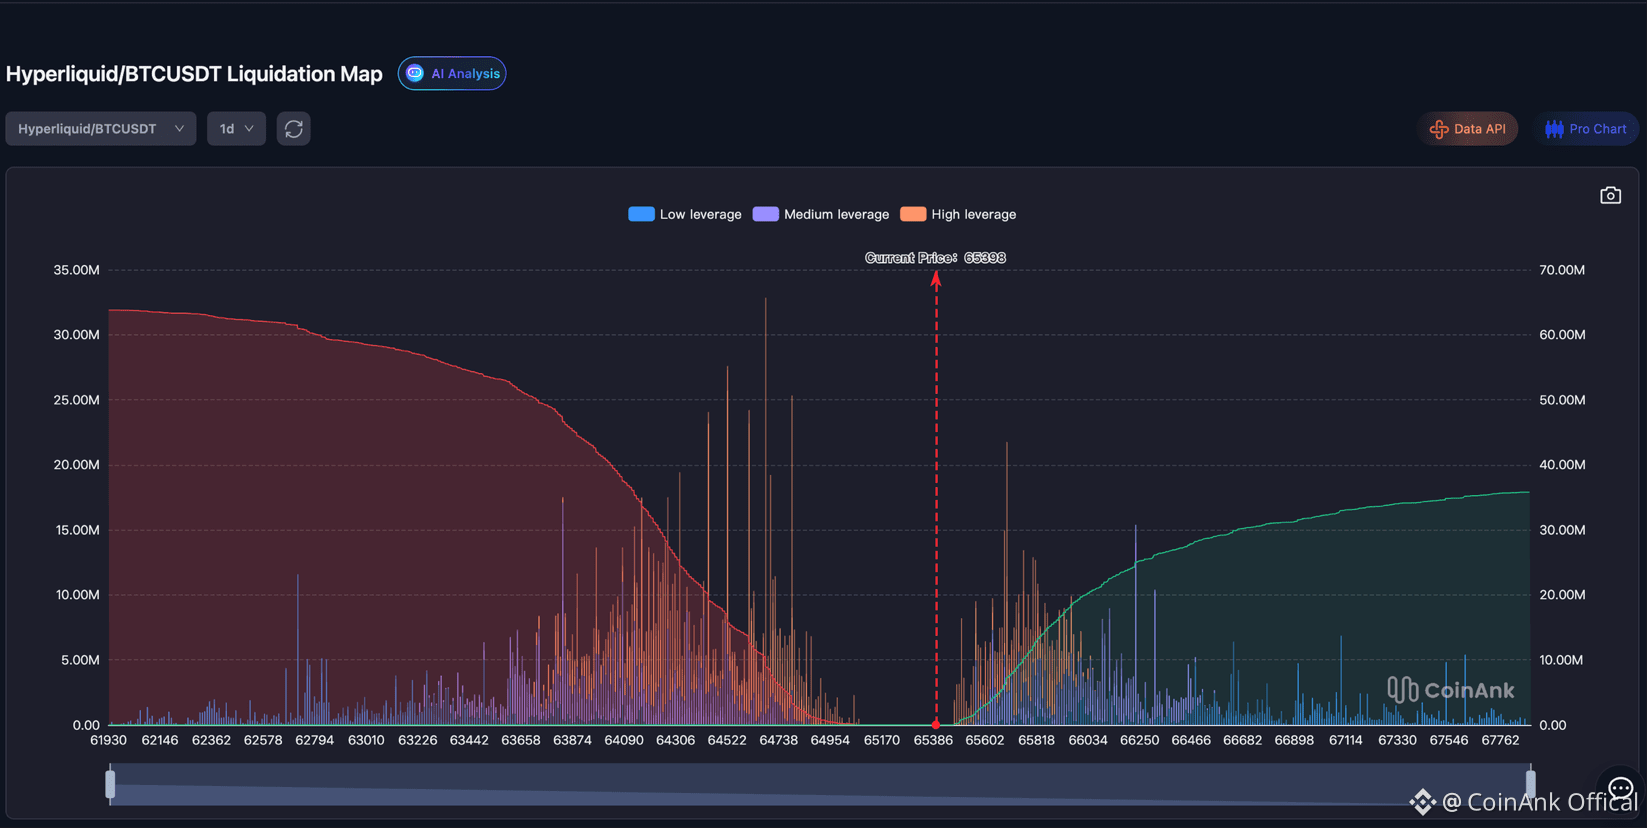
Task: Click the 64090 price axis label
Action: click(624, 740)
